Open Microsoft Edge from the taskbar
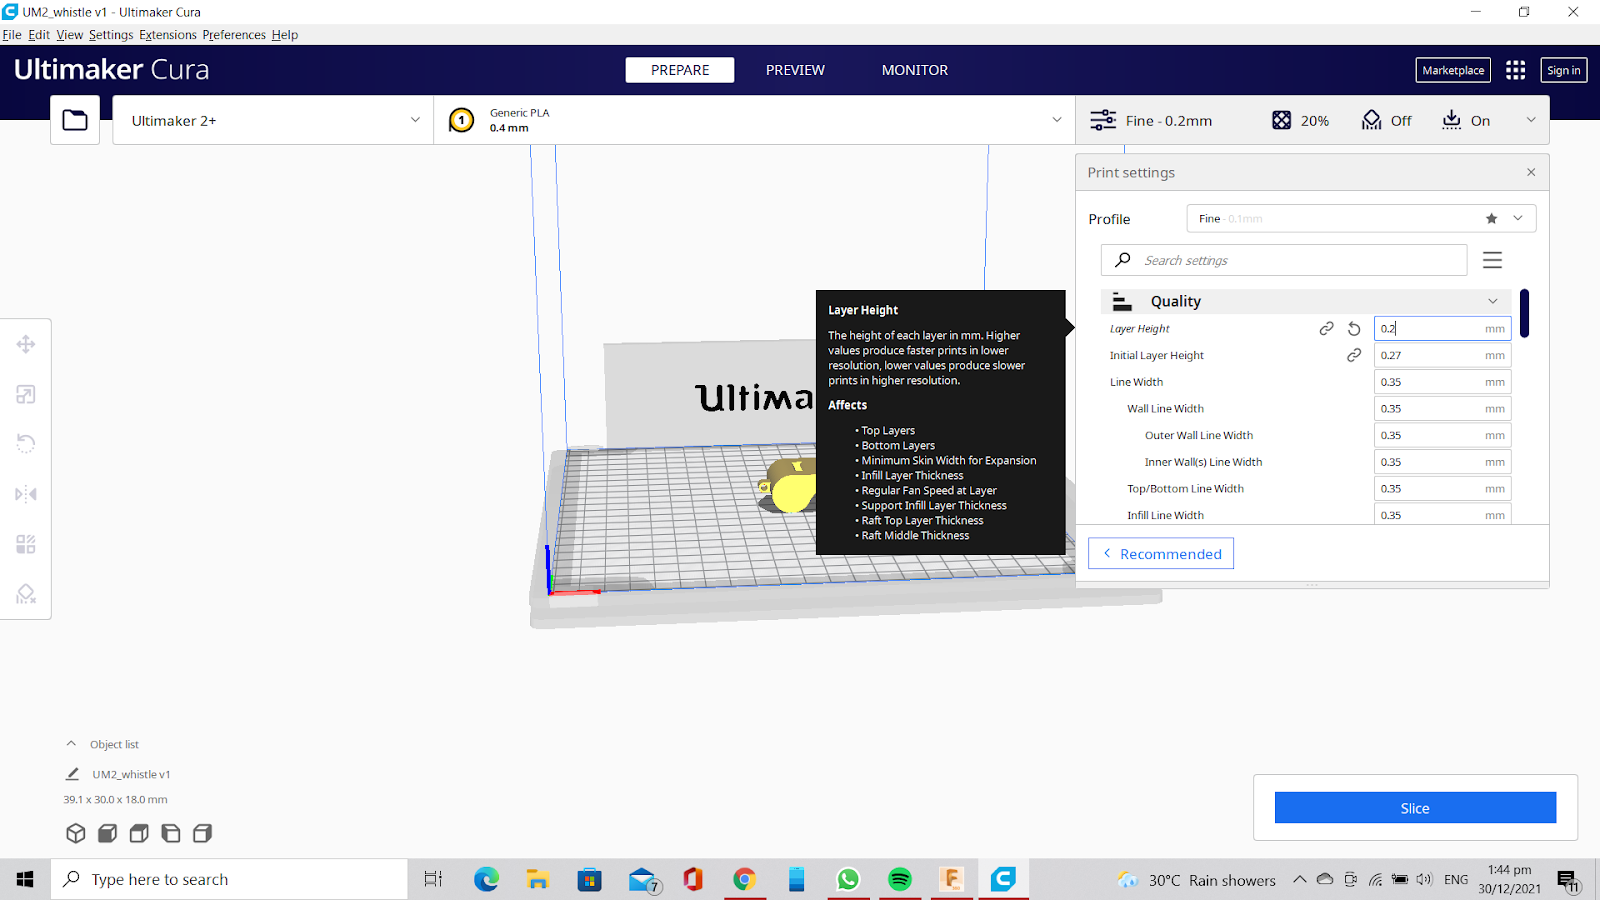This screenshot has height=900, width=1600. 486,879
